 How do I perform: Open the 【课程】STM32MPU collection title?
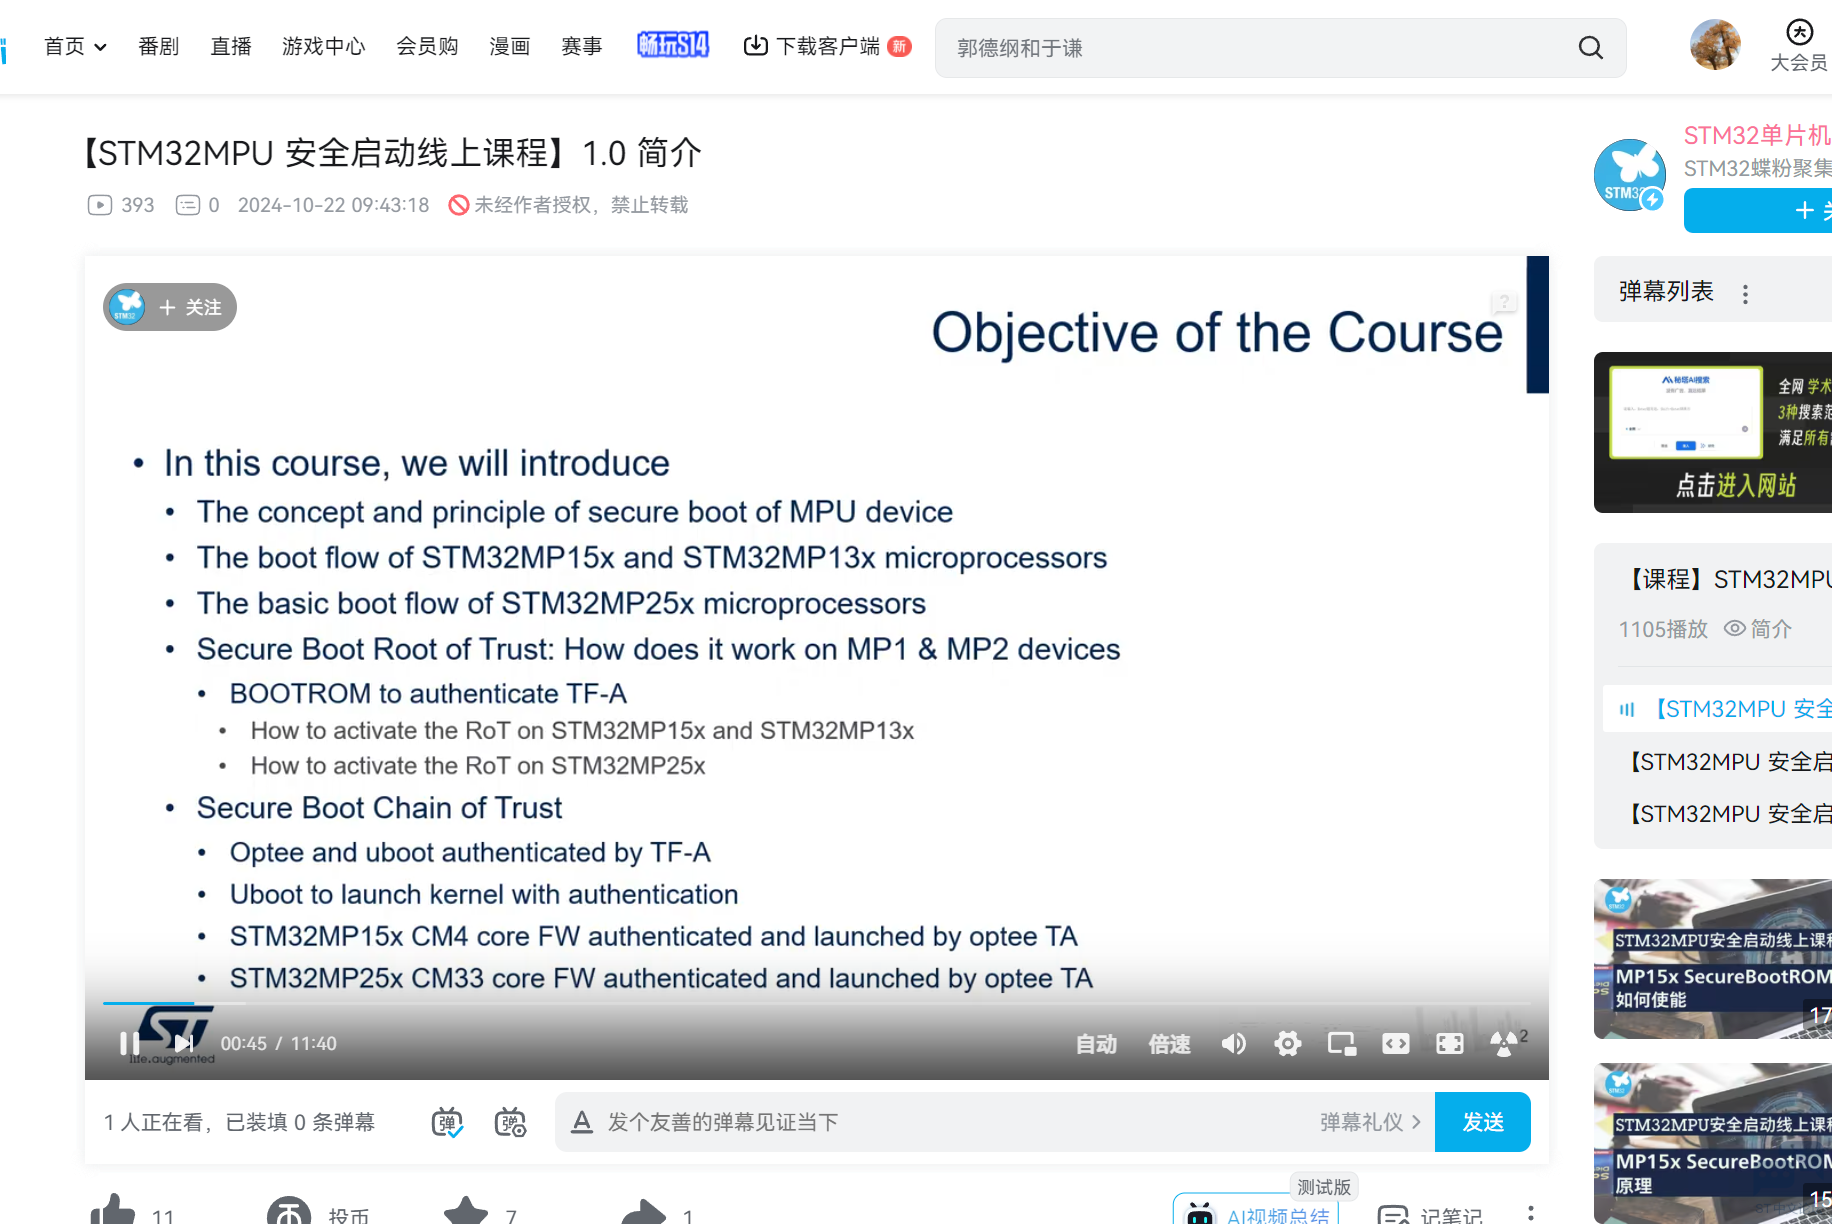pyautogui.click(x=1725, y=579)
